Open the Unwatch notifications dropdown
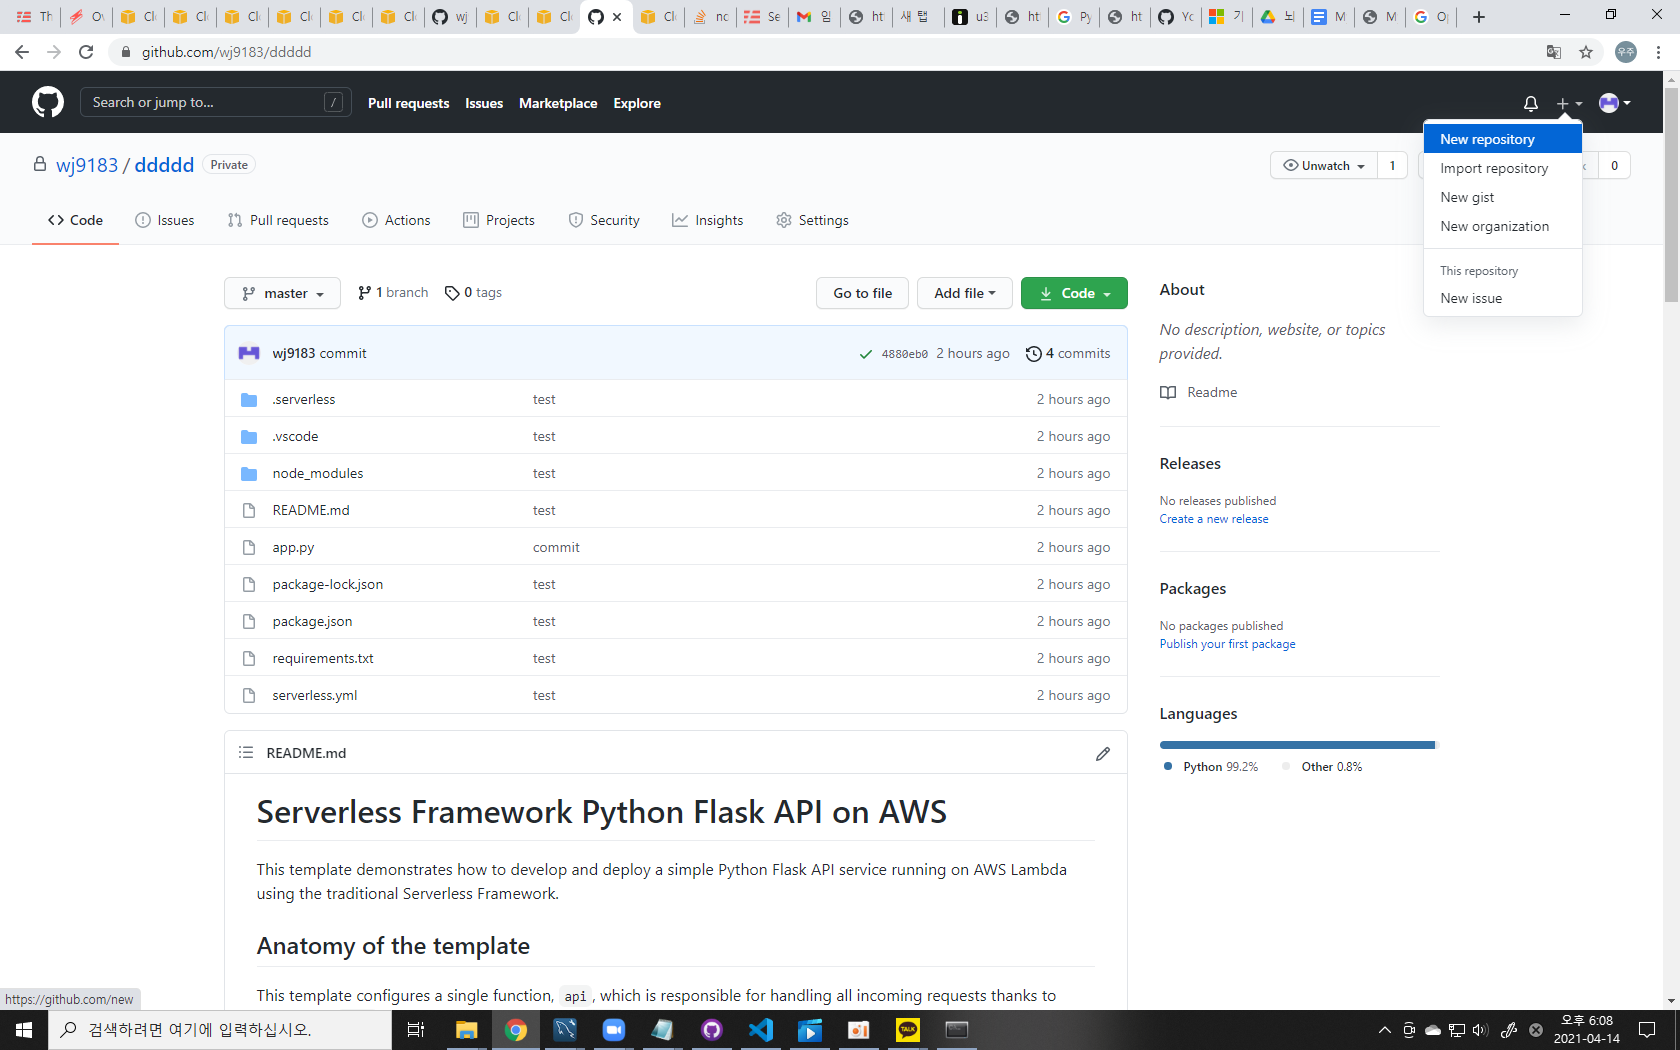 coord(1324,166)
